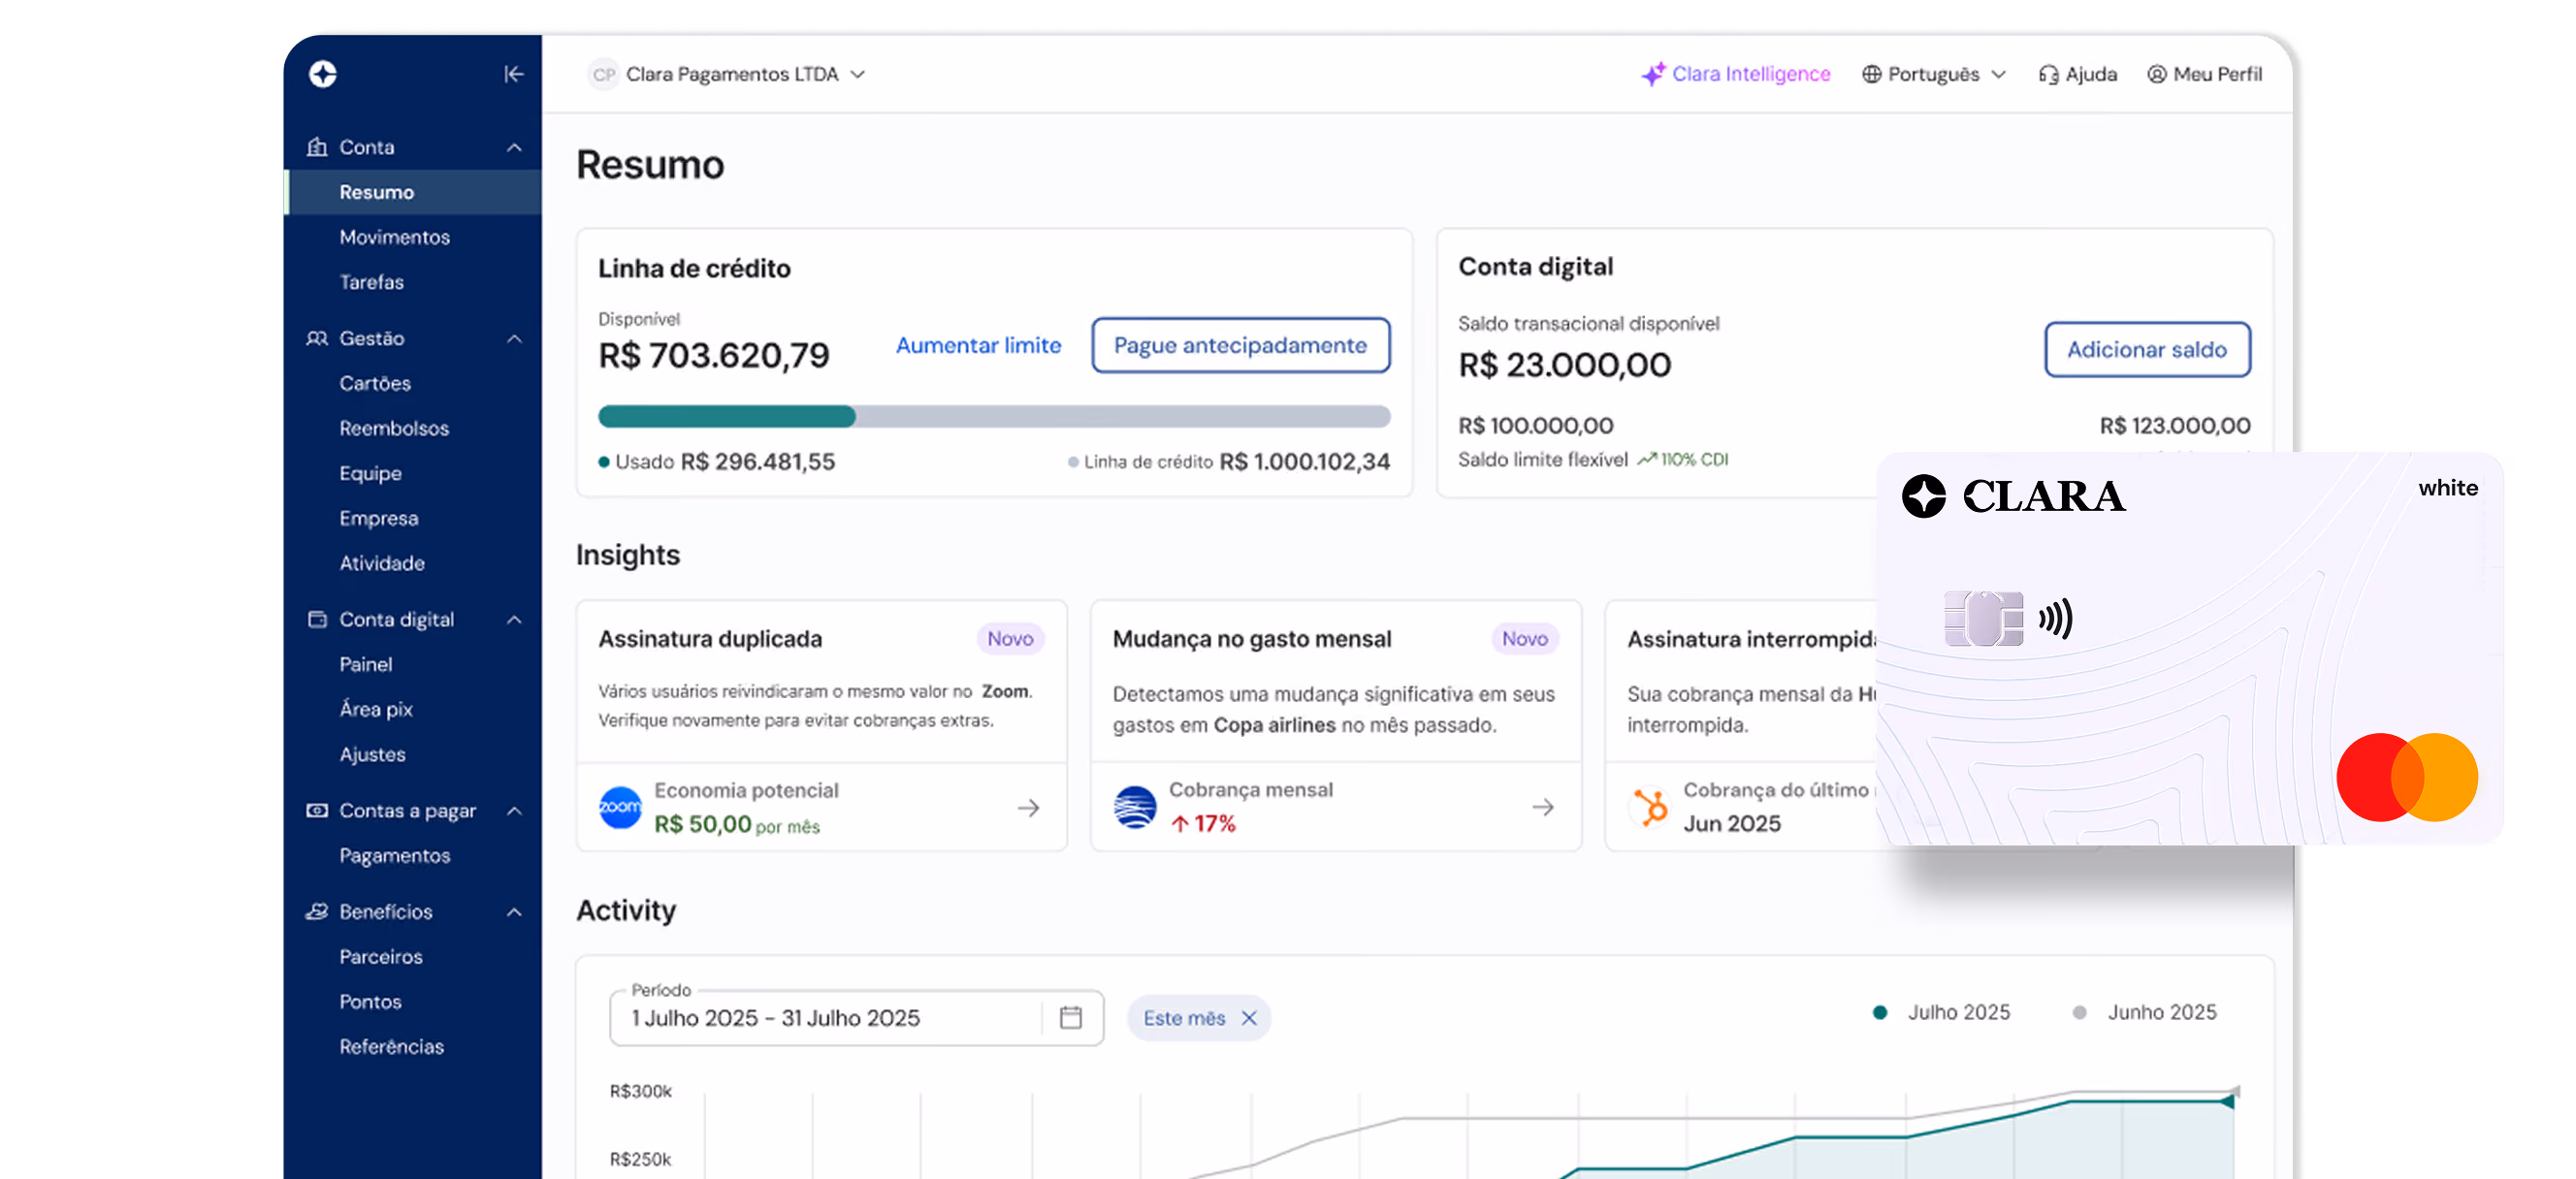Viewport: 2576px width, 1179px height.
Task: Open the Português language dropdown
Action: 1933,74
